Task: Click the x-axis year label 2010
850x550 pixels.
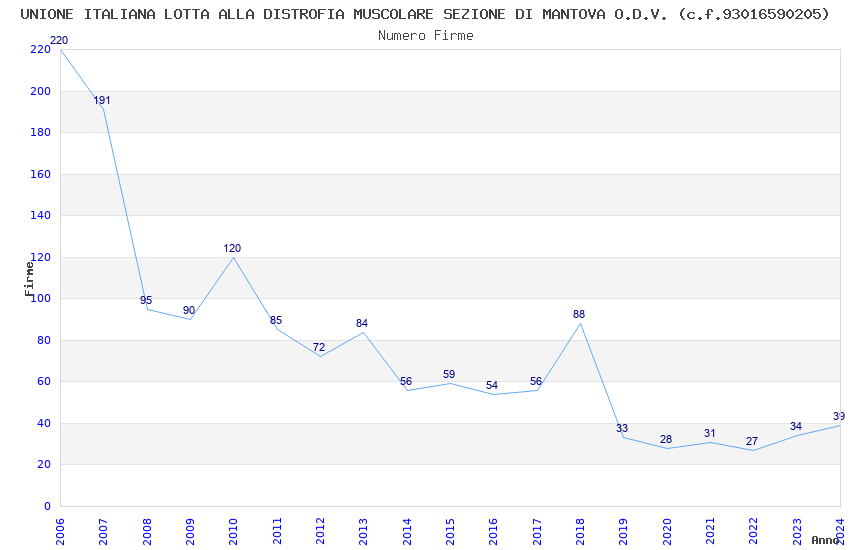Action: [x=234, y=531]
